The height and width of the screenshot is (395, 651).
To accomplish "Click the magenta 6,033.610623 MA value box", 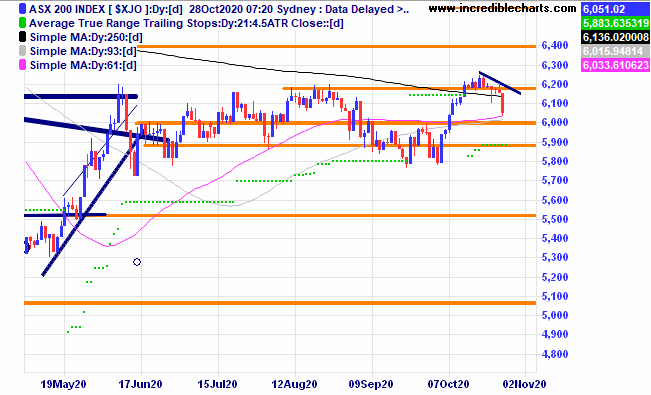I will click(615, 65).
